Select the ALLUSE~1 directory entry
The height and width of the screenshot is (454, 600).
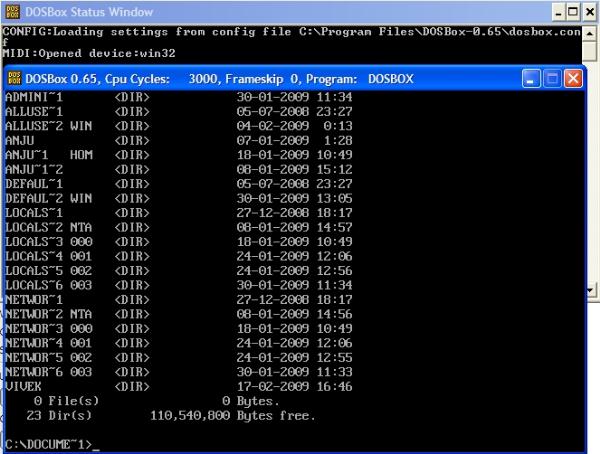[179, 111]
